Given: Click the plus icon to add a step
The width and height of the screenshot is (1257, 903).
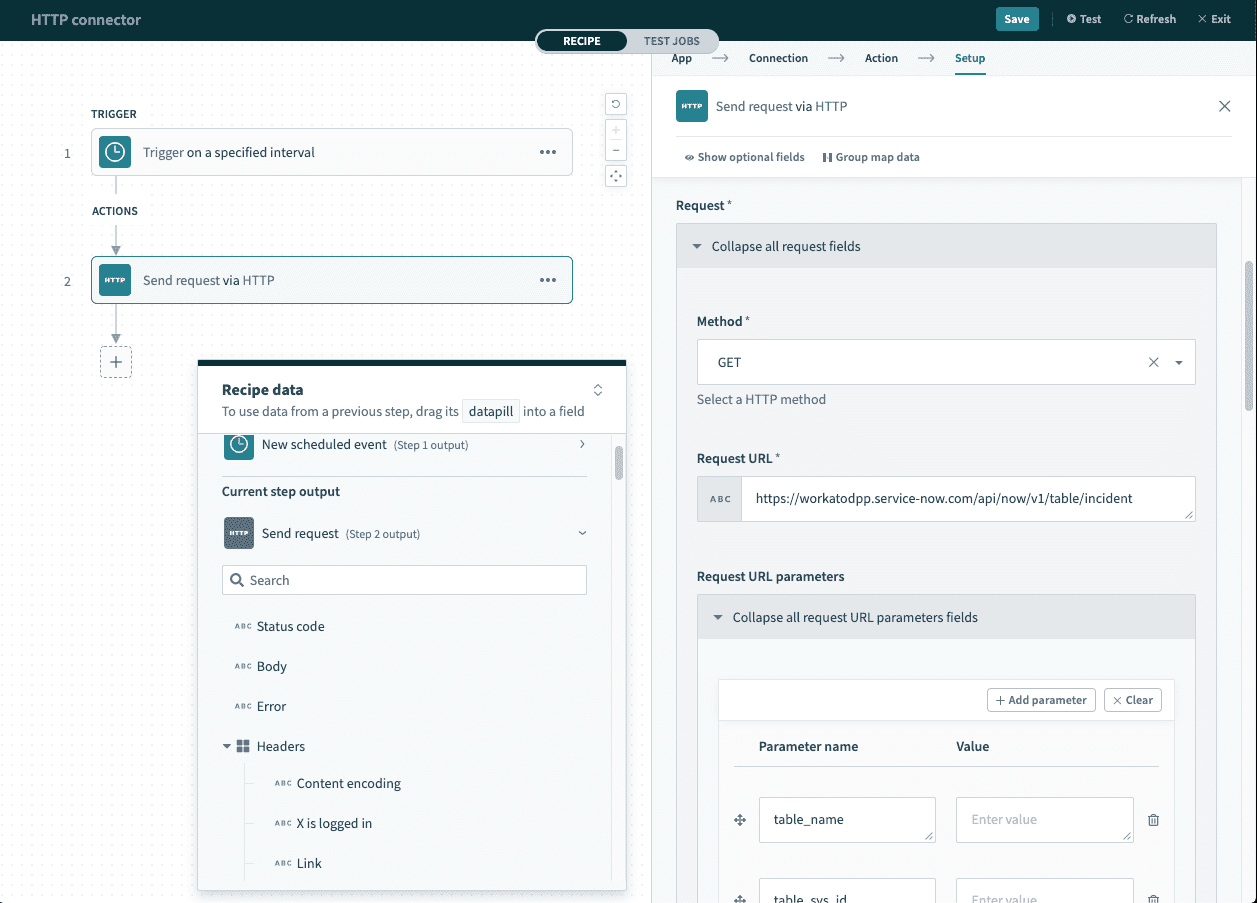Looking at the screenshot, I should pyautogui.click(x=116, y=362).
